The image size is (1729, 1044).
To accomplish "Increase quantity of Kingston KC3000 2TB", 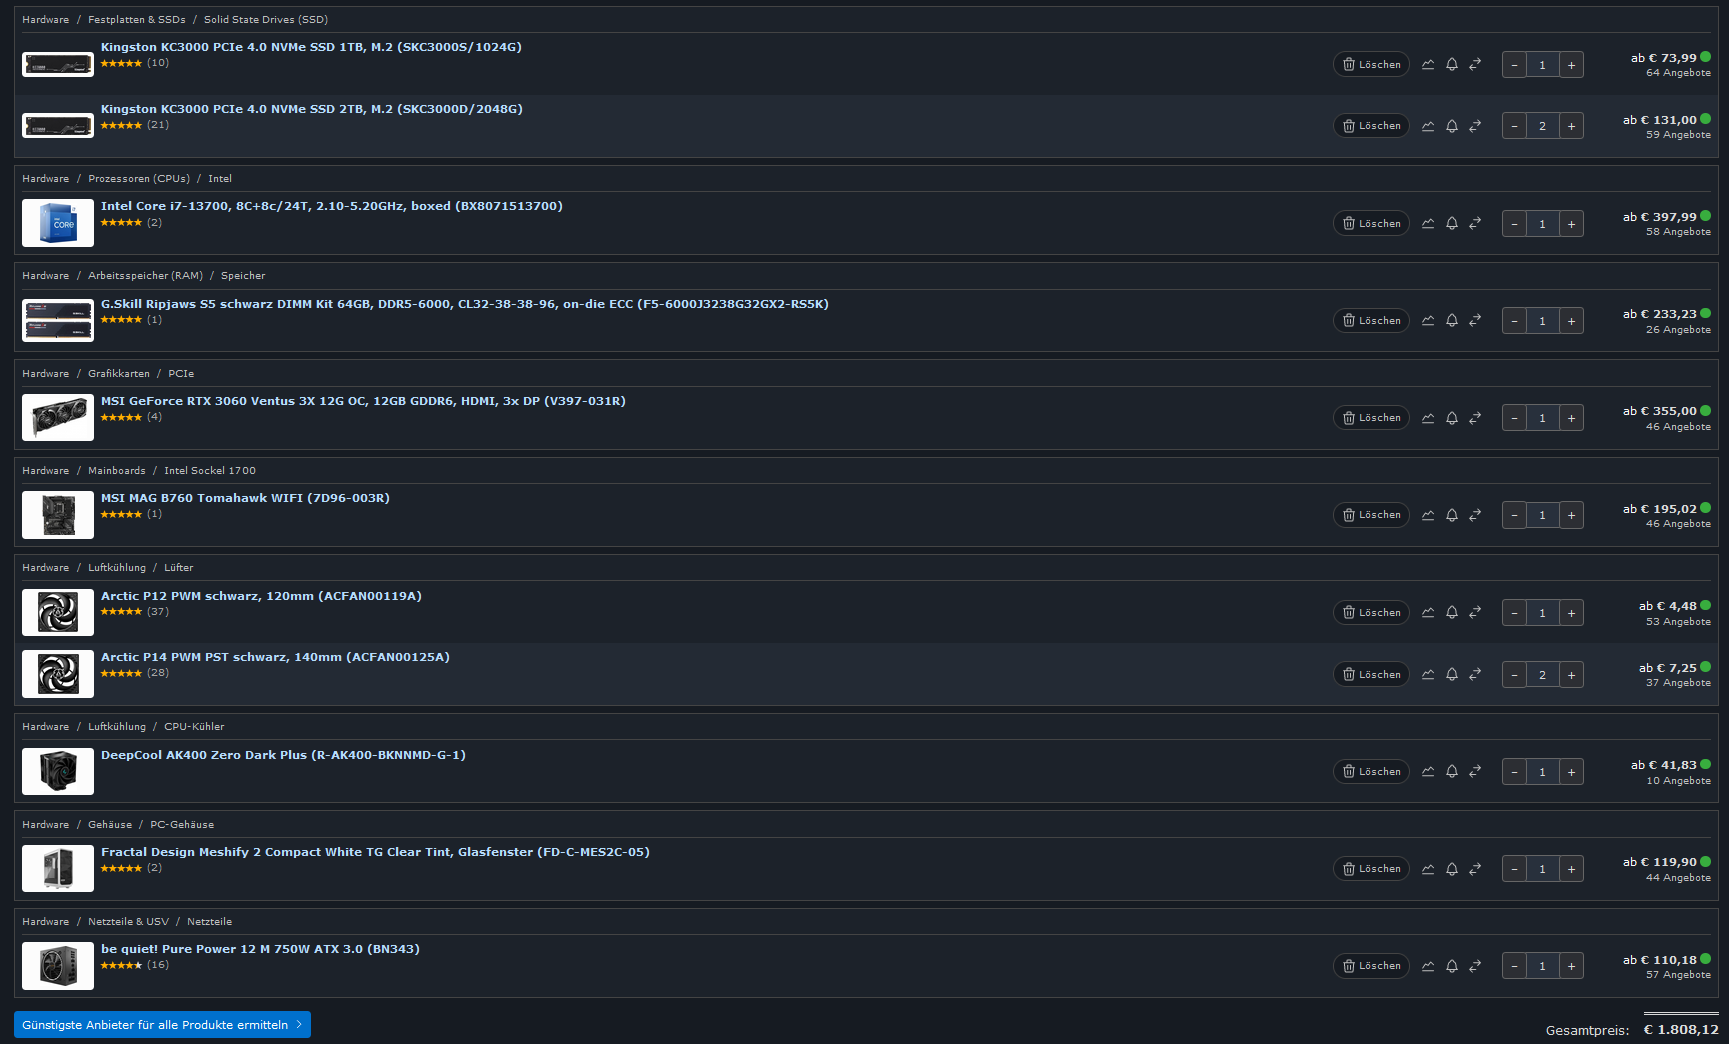I will point(1571,126).
